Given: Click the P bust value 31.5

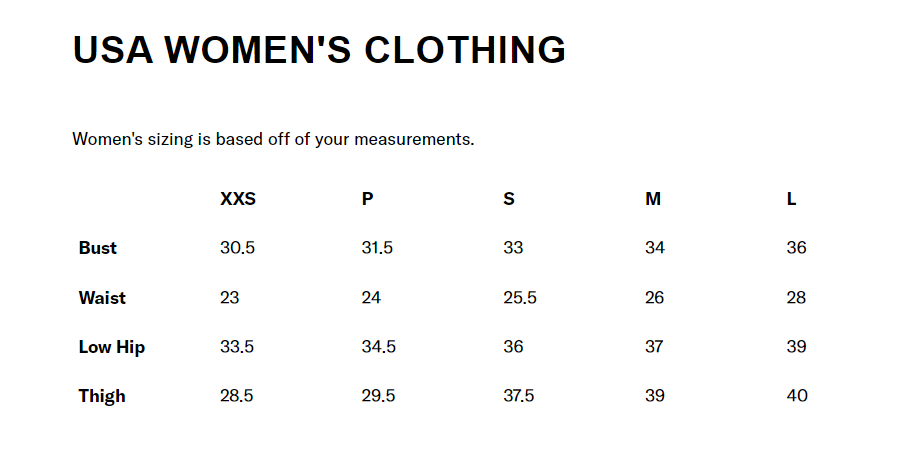Looking at the screenshot, I should click(377, 248).
